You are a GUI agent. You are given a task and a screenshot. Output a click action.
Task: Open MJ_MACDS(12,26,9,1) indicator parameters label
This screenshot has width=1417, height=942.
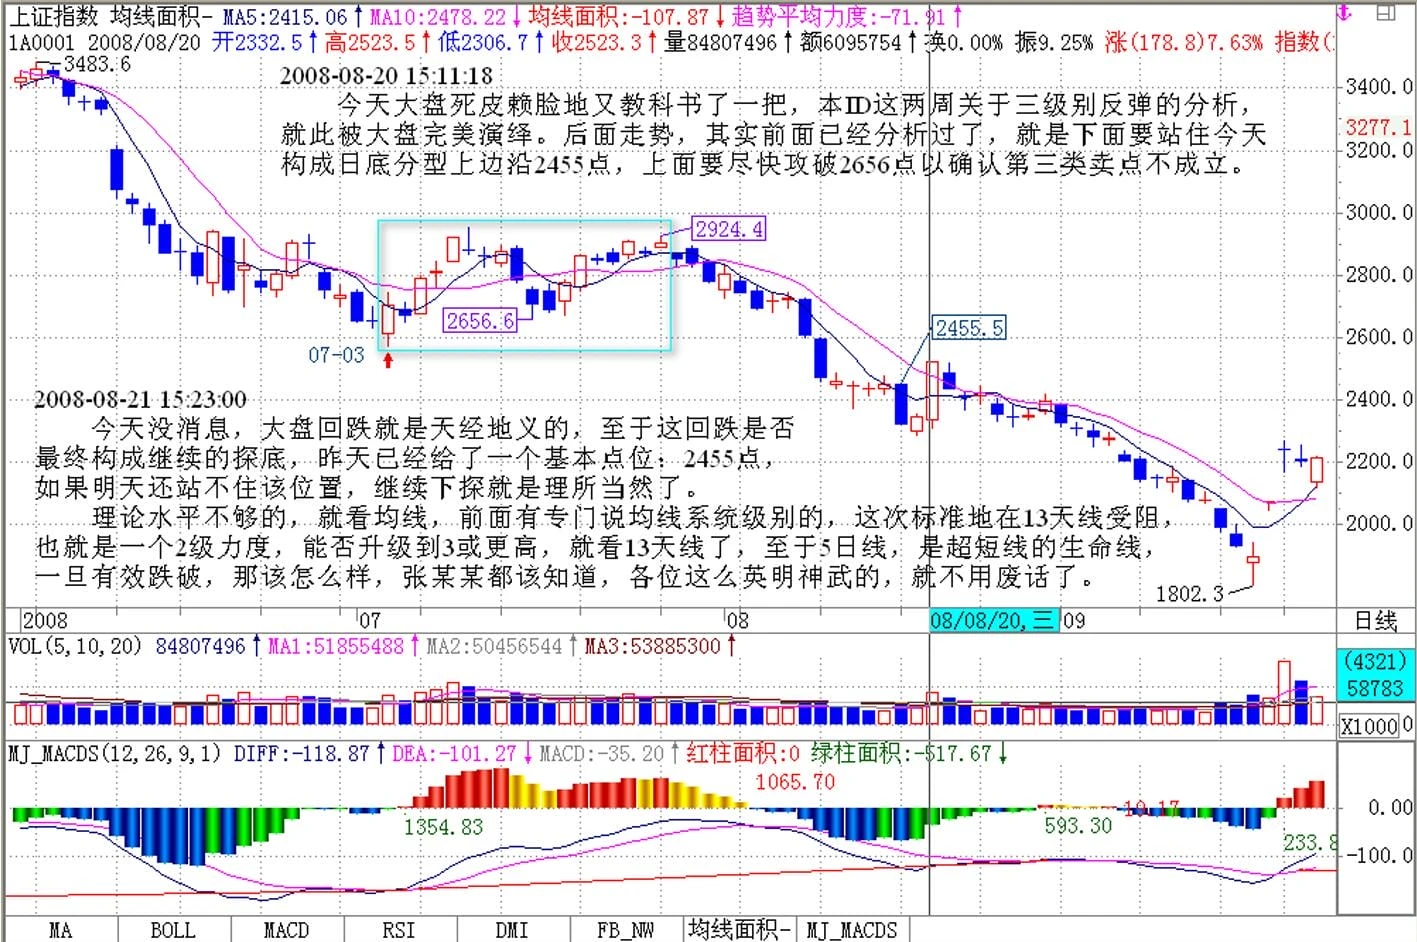pyautogui.click(x=115, y=753)
